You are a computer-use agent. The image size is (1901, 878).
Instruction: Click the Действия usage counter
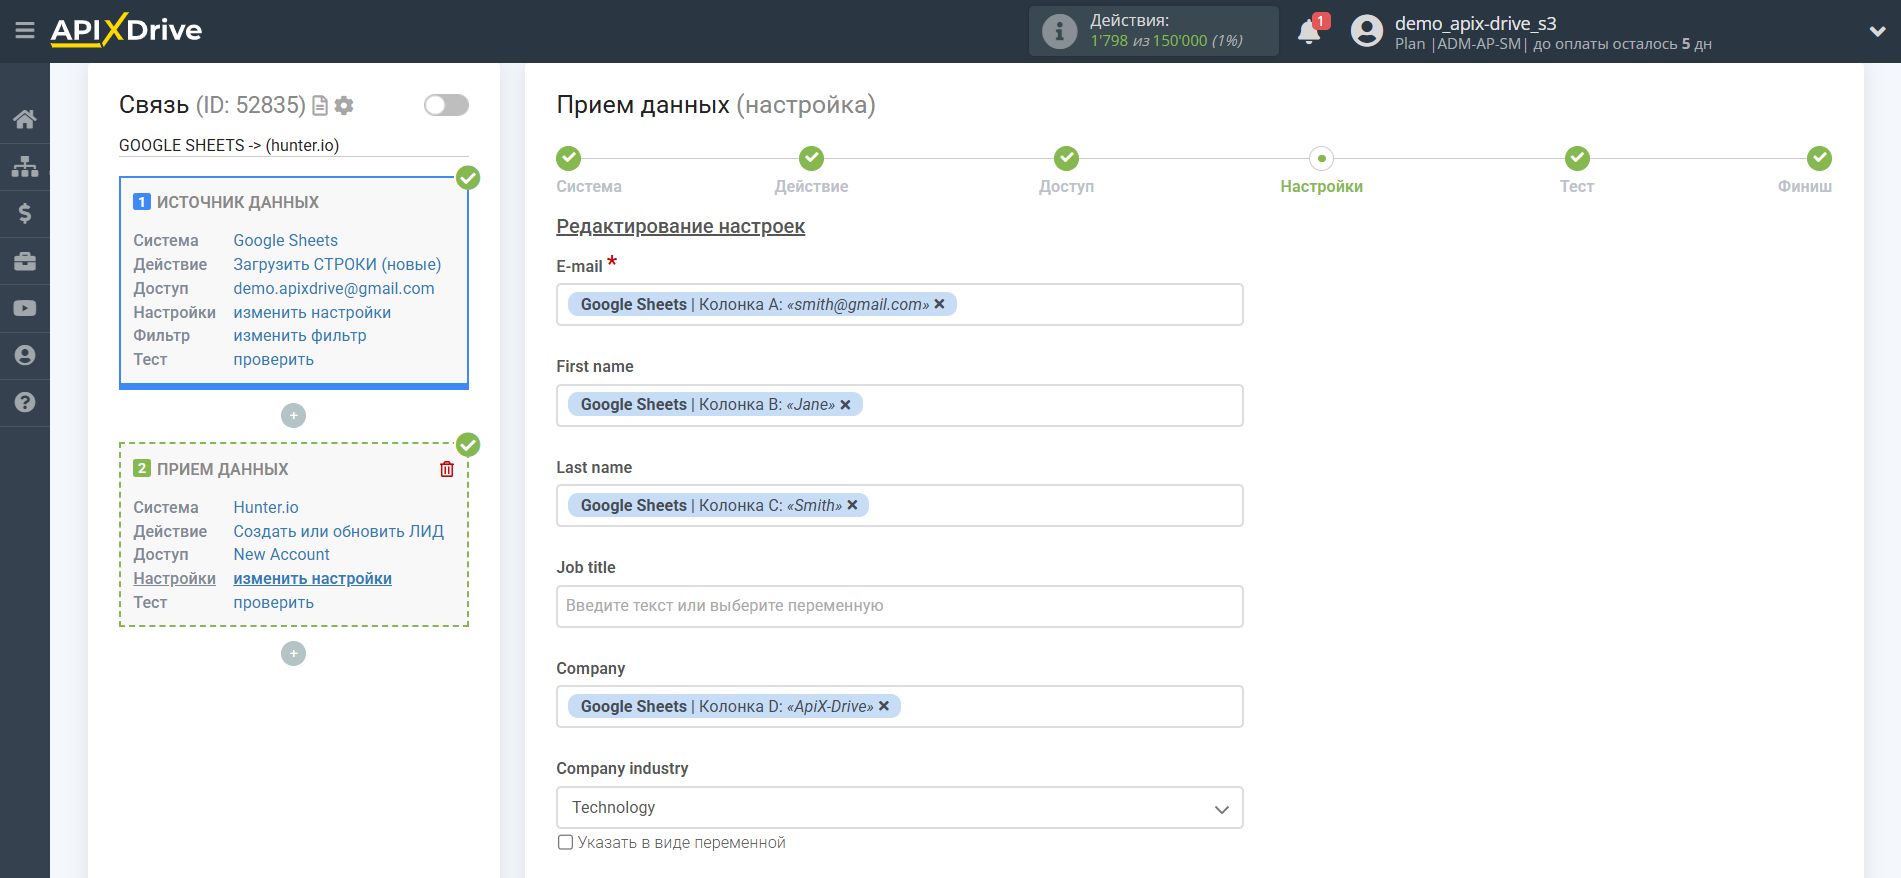coord(1154,31)
